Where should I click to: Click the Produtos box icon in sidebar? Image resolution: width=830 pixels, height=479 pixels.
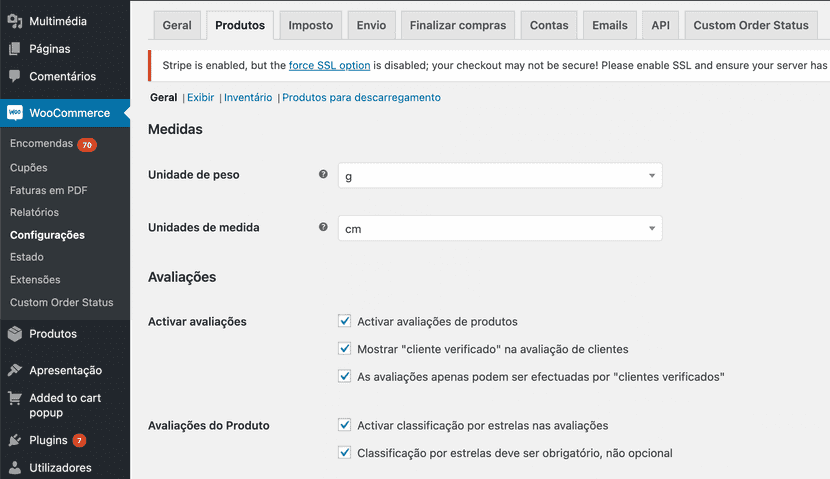[15, 334]
